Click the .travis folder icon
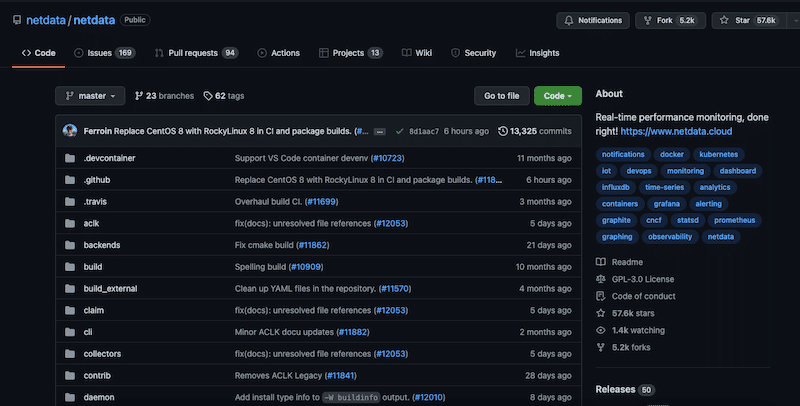This screenshot has height=406, width=800. (70, 201)
